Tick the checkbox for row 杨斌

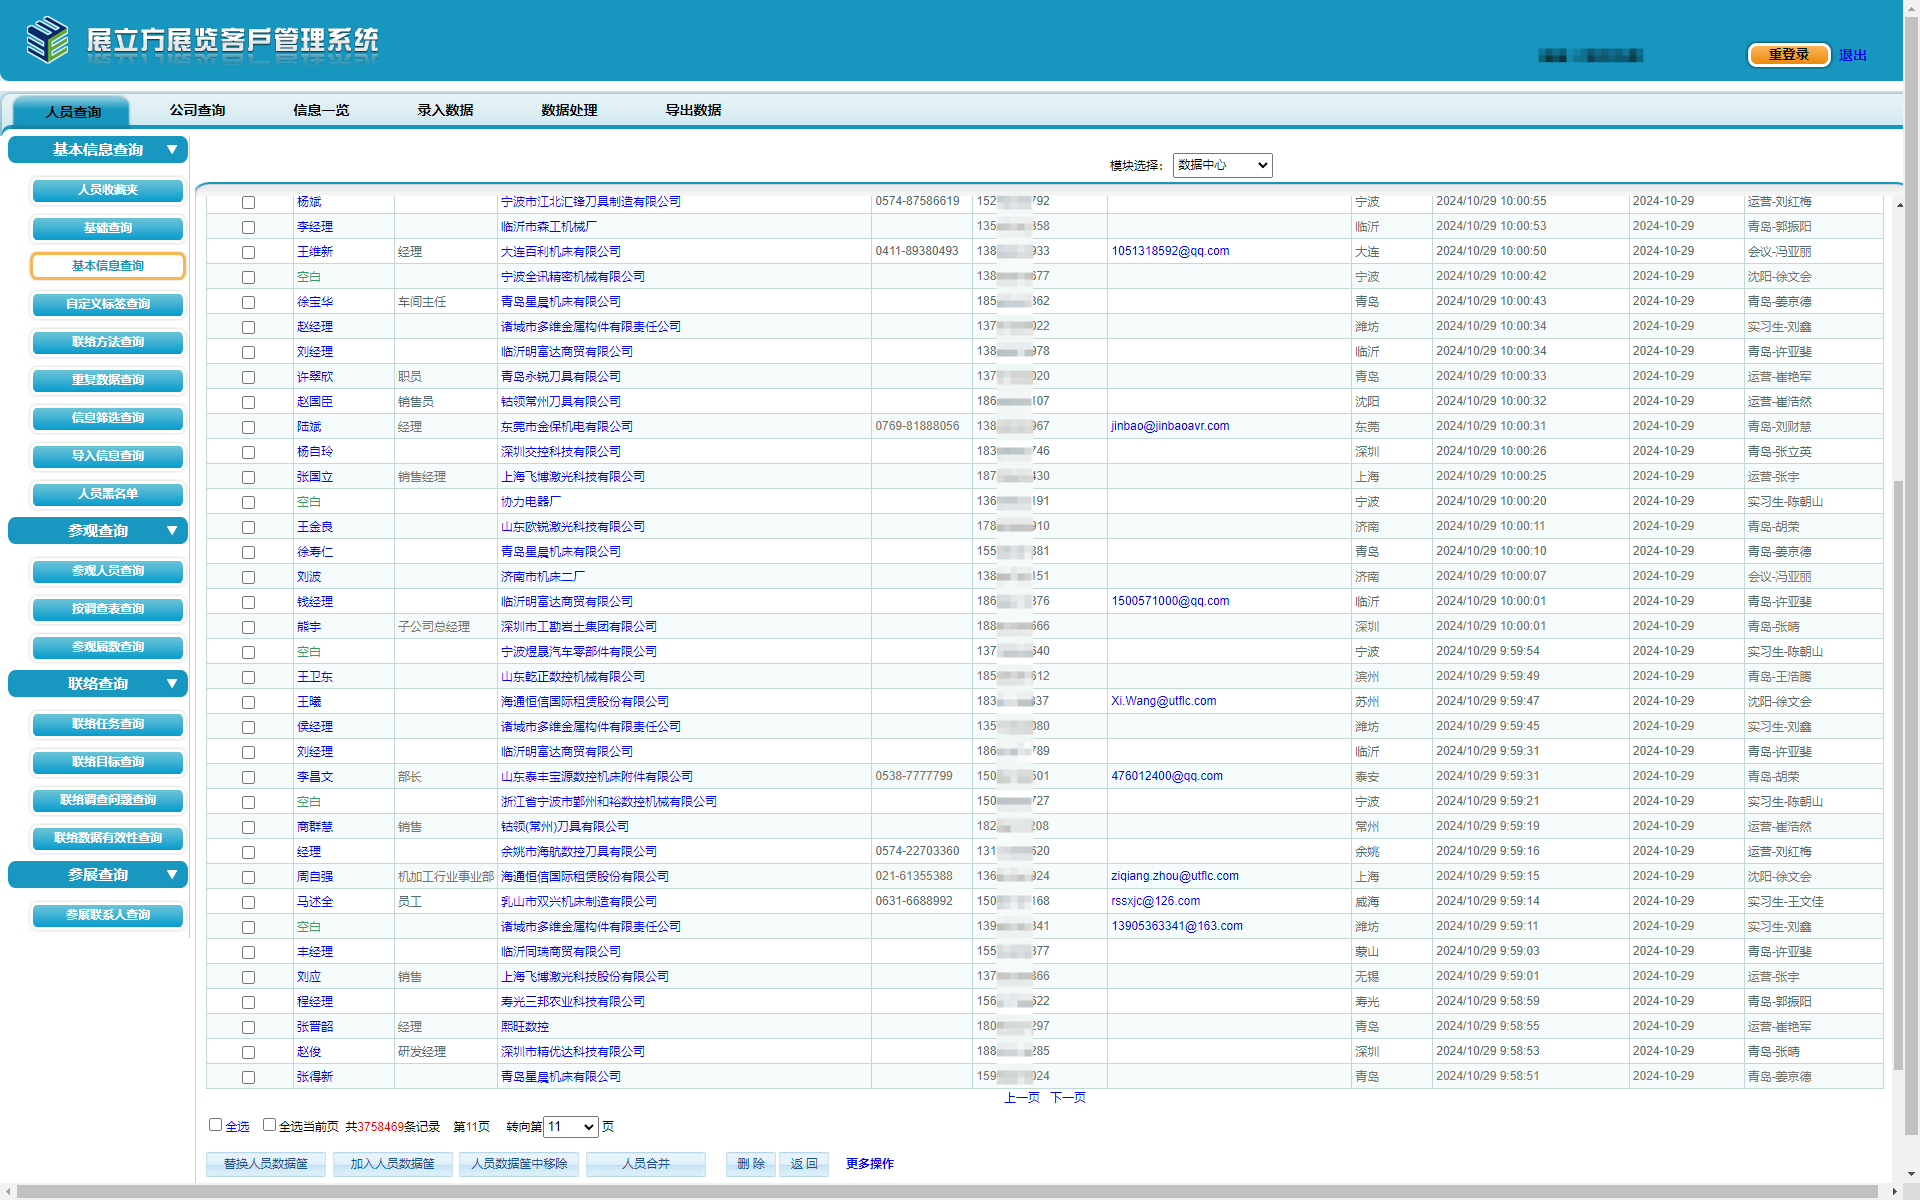[x=248, y=202]
